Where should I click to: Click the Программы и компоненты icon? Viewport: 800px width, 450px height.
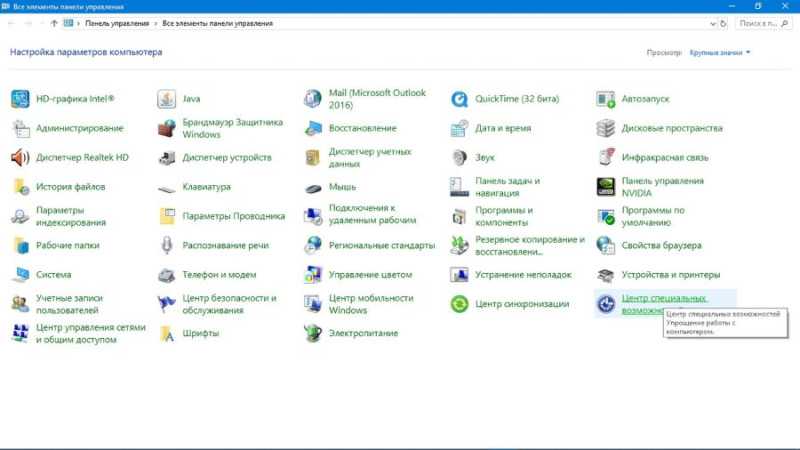(459, 216)
